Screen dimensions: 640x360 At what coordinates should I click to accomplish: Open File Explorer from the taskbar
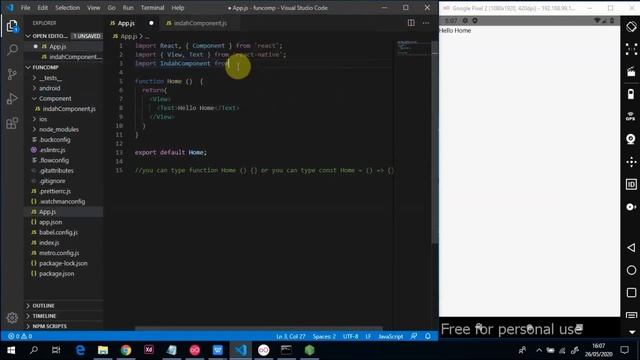pos(103,350)
